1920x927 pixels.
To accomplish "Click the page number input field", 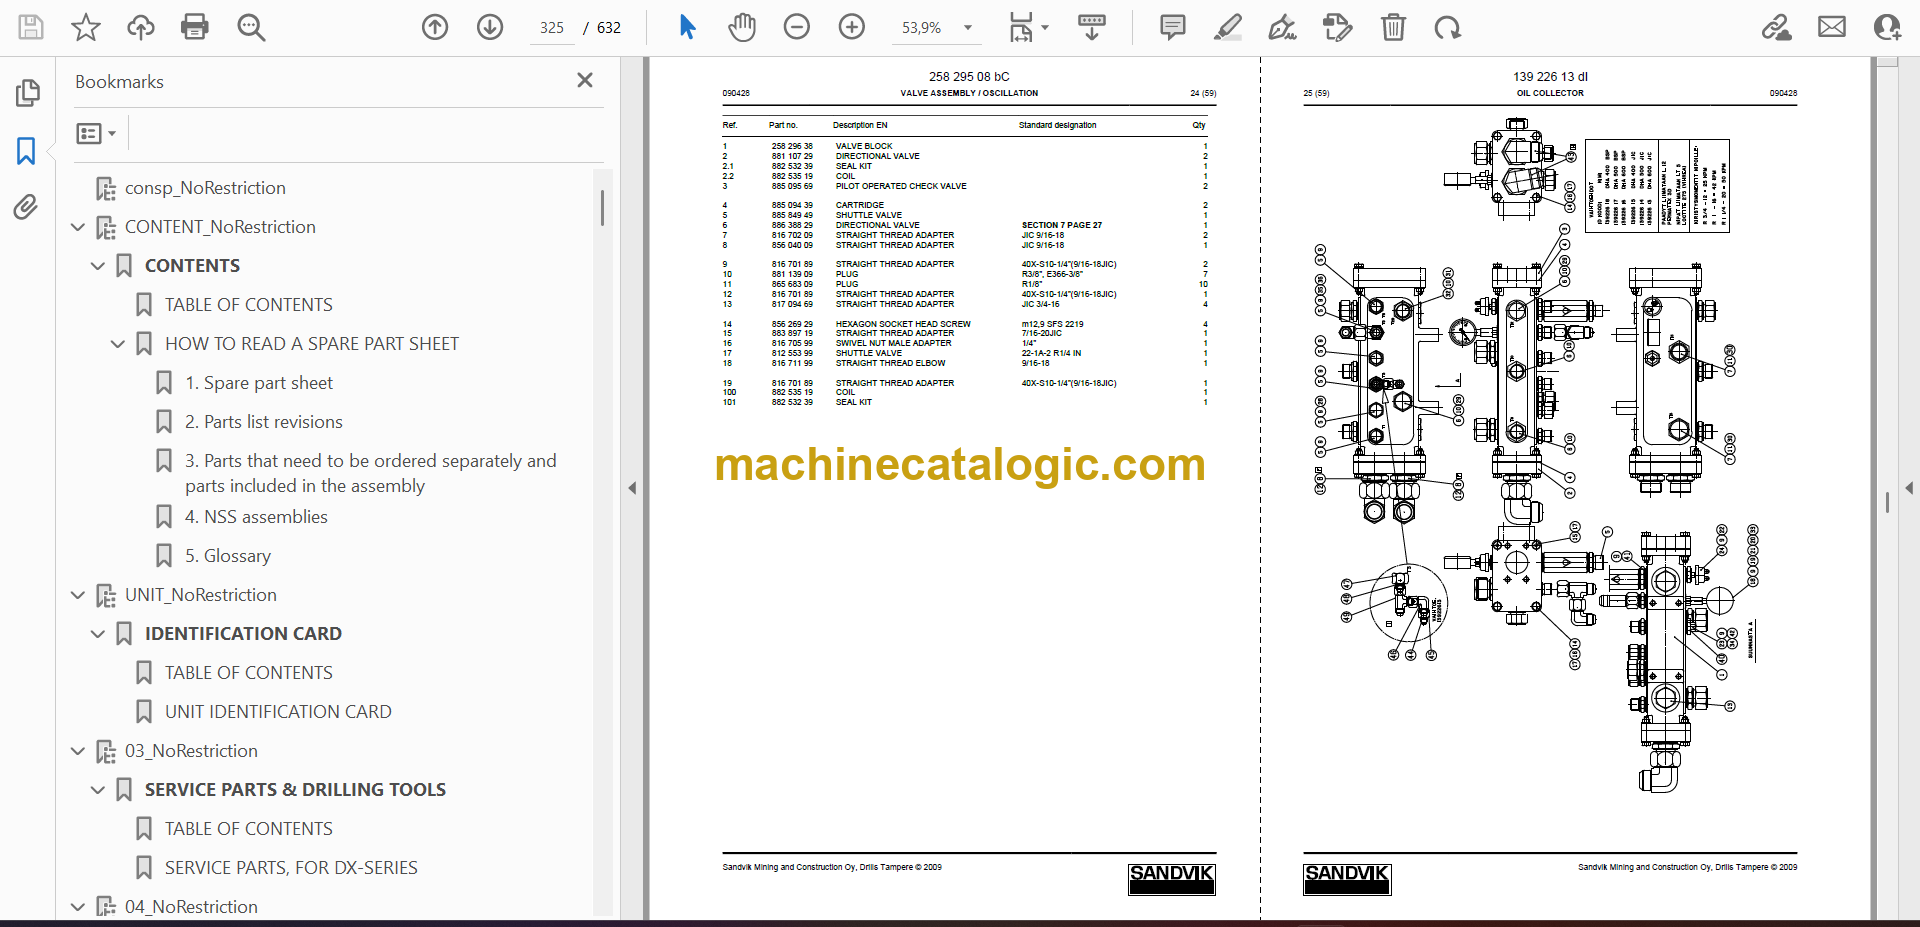I will click(x=552, y=28).
